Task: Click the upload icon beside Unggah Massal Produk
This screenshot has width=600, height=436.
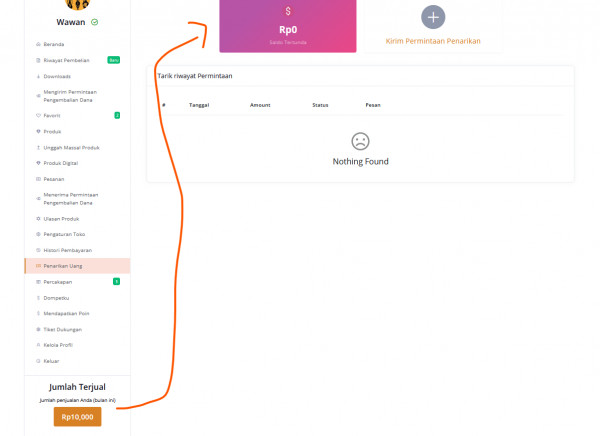Action: coord(38,148)
